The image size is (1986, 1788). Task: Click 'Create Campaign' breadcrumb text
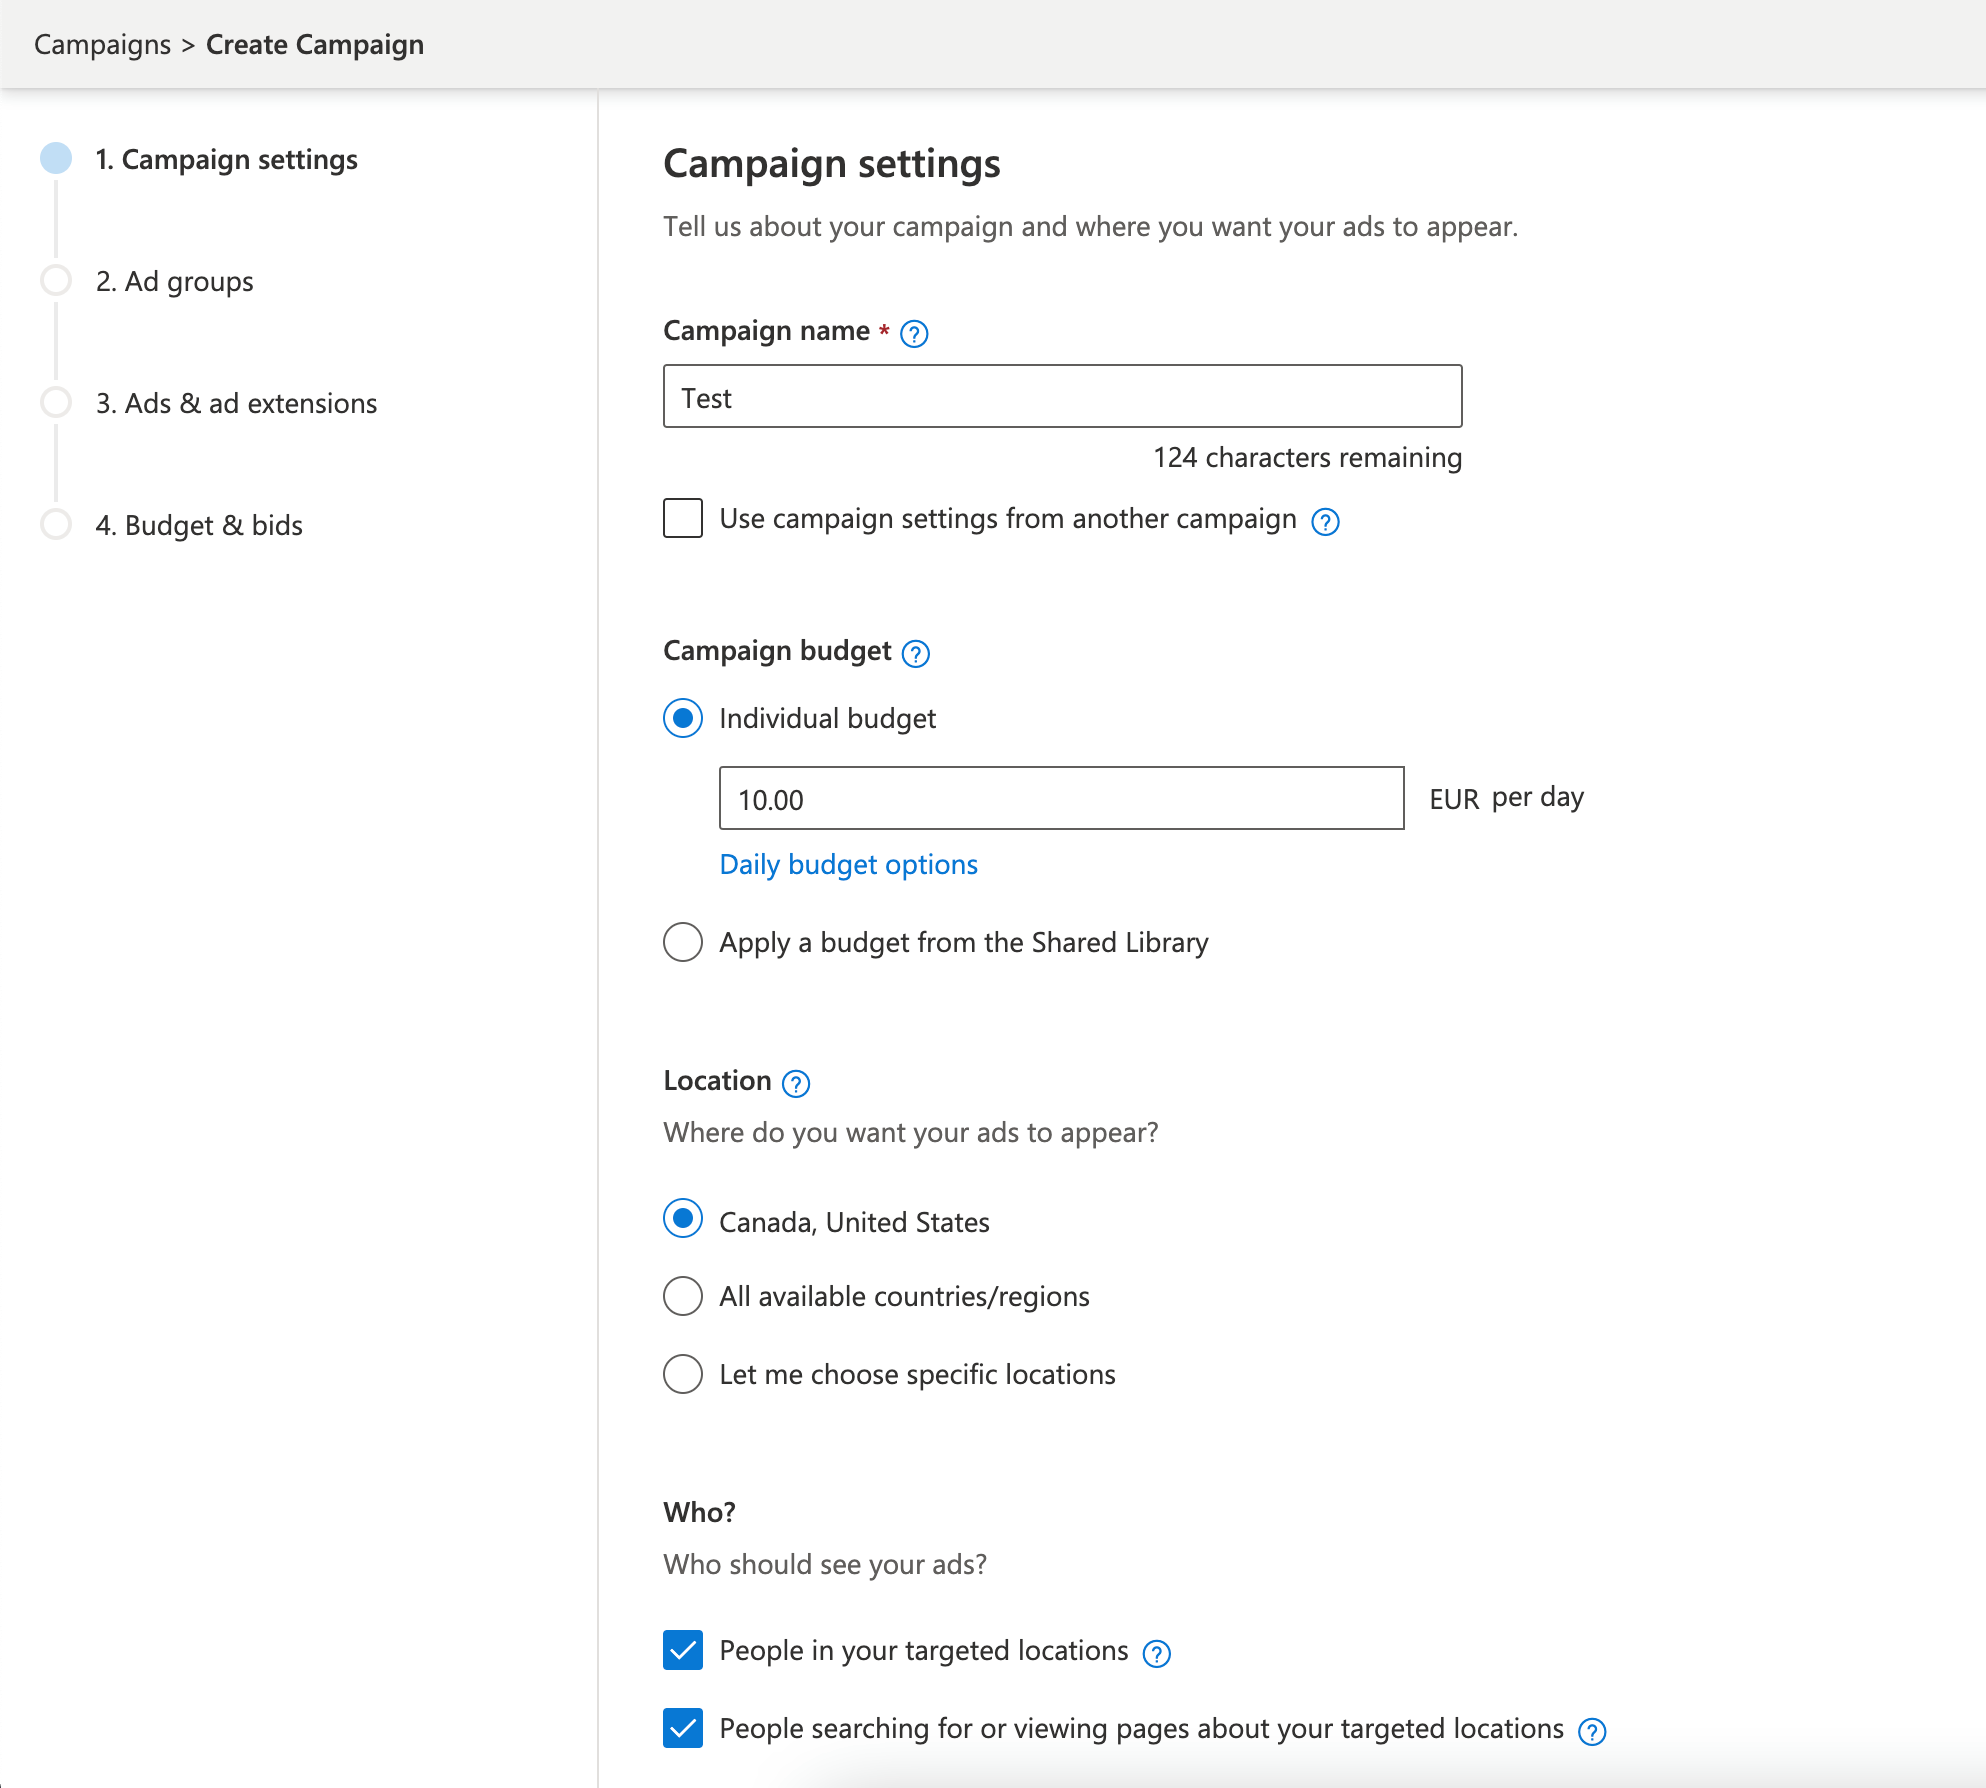click(x=315, y=44)
